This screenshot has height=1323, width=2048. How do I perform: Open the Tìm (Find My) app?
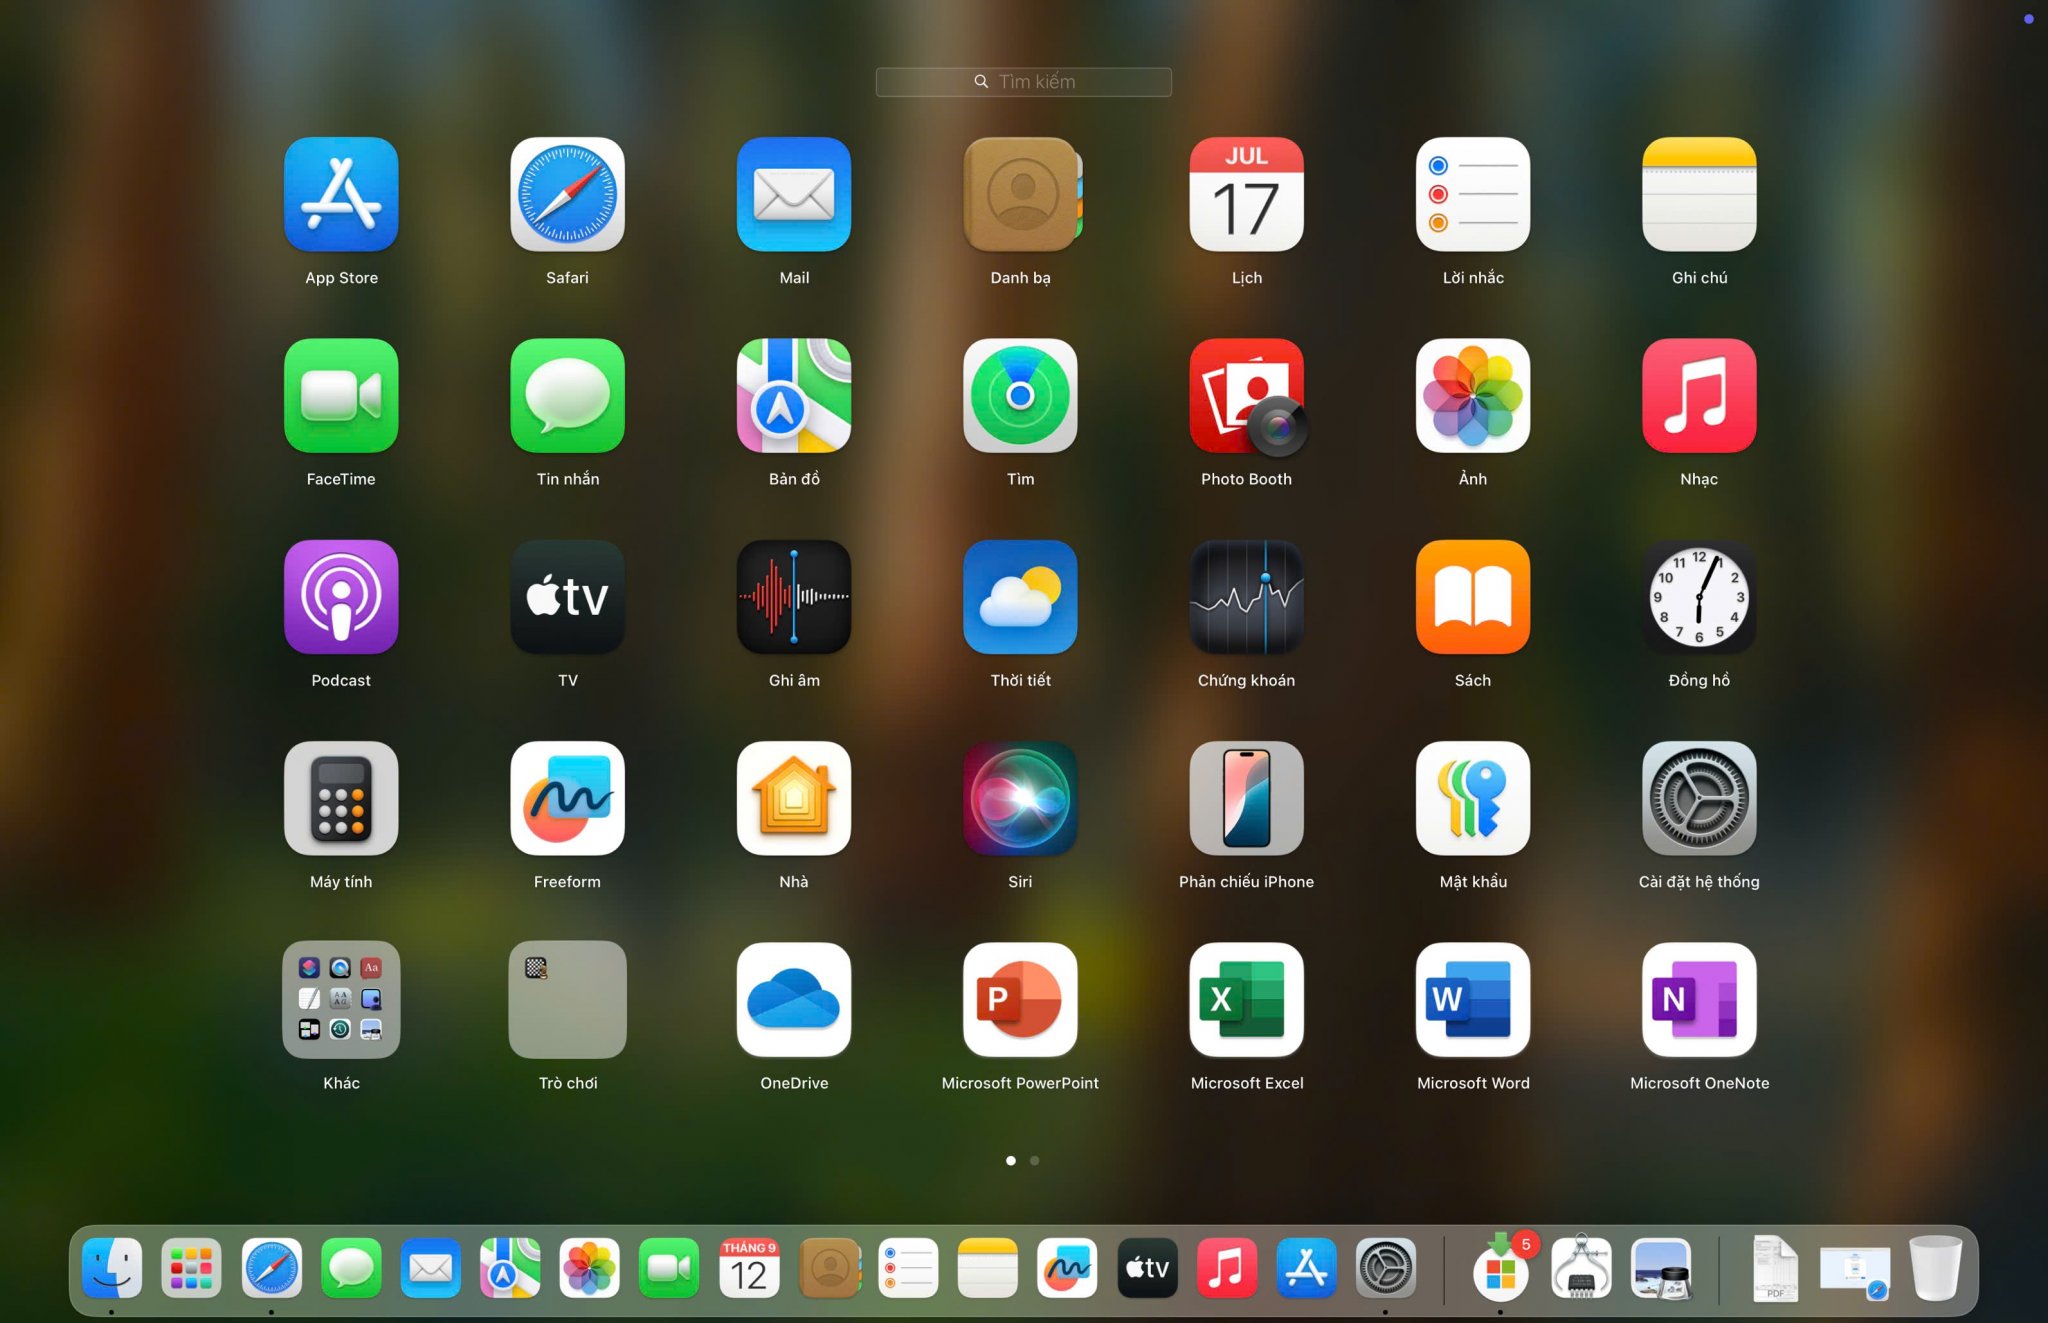pos(1020,395)
